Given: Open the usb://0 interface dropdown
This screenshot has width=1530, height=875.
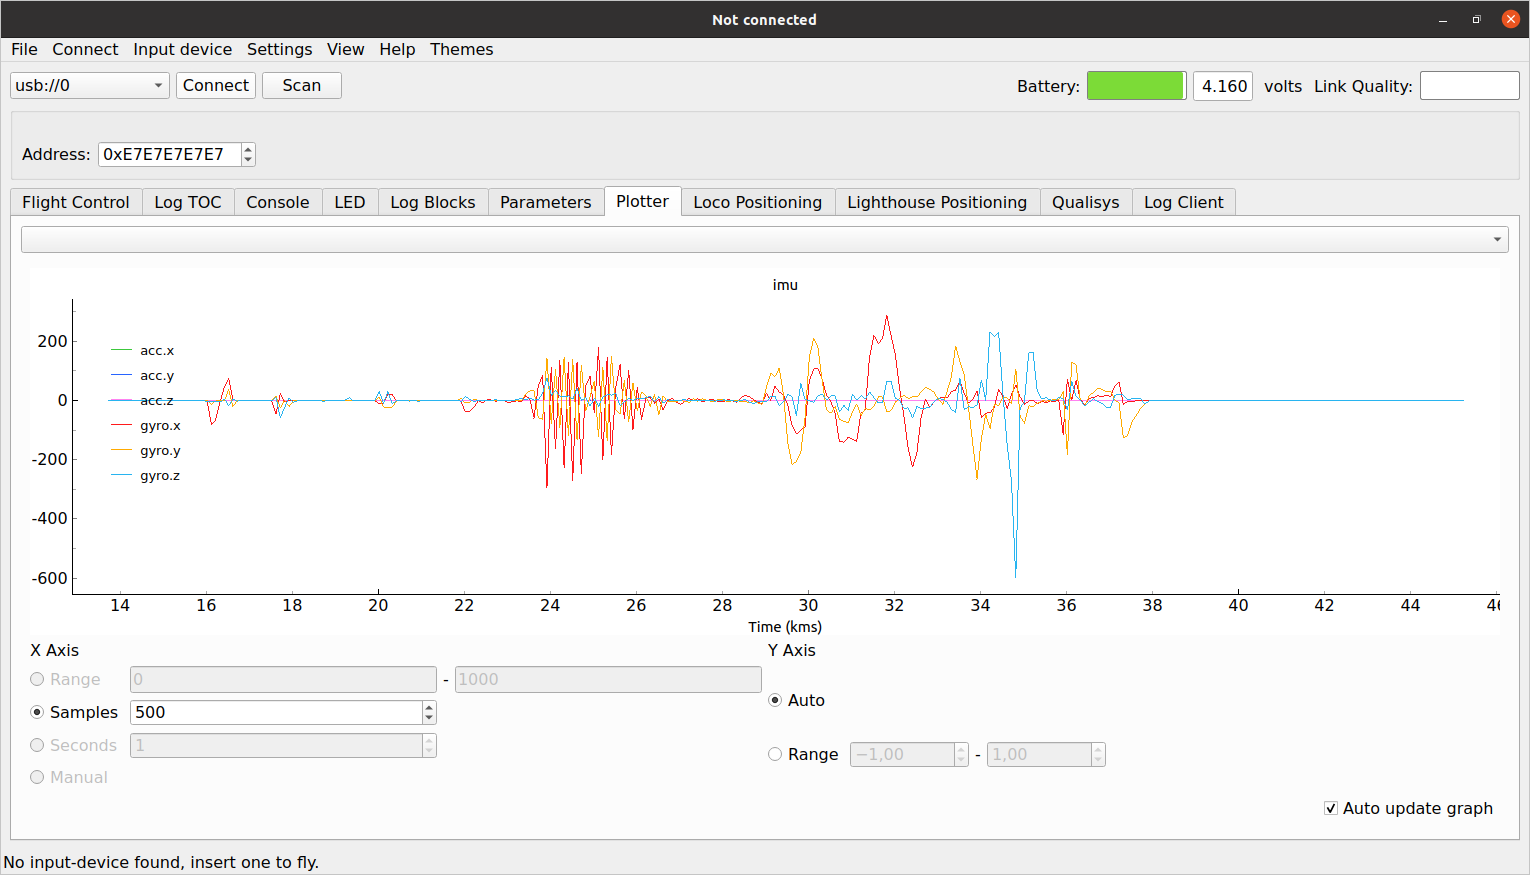Looking at the screenshot, I should click(89, 86).
